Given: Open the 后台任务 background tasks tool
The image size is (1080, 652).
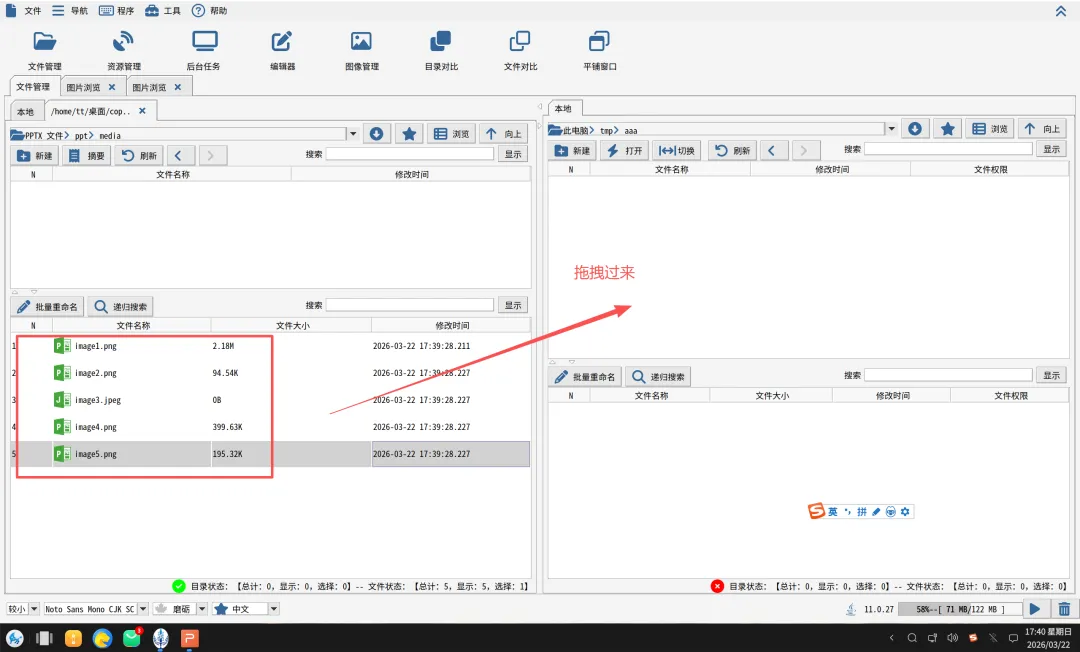Looking at the screenshot, I should pyautogui.click(x=204, y=51).
